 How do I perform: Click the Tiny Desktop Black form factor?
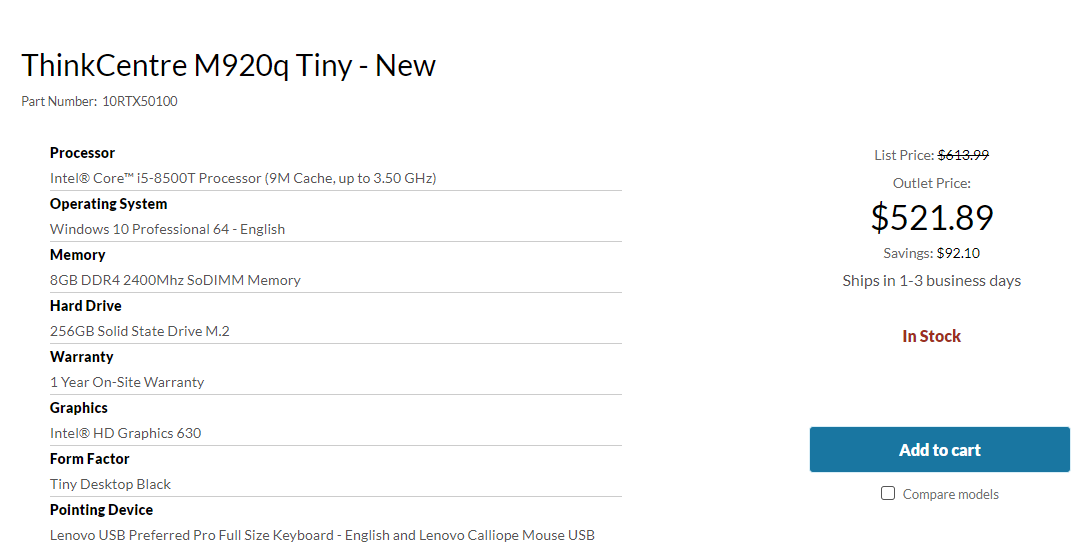click(110, 484)
